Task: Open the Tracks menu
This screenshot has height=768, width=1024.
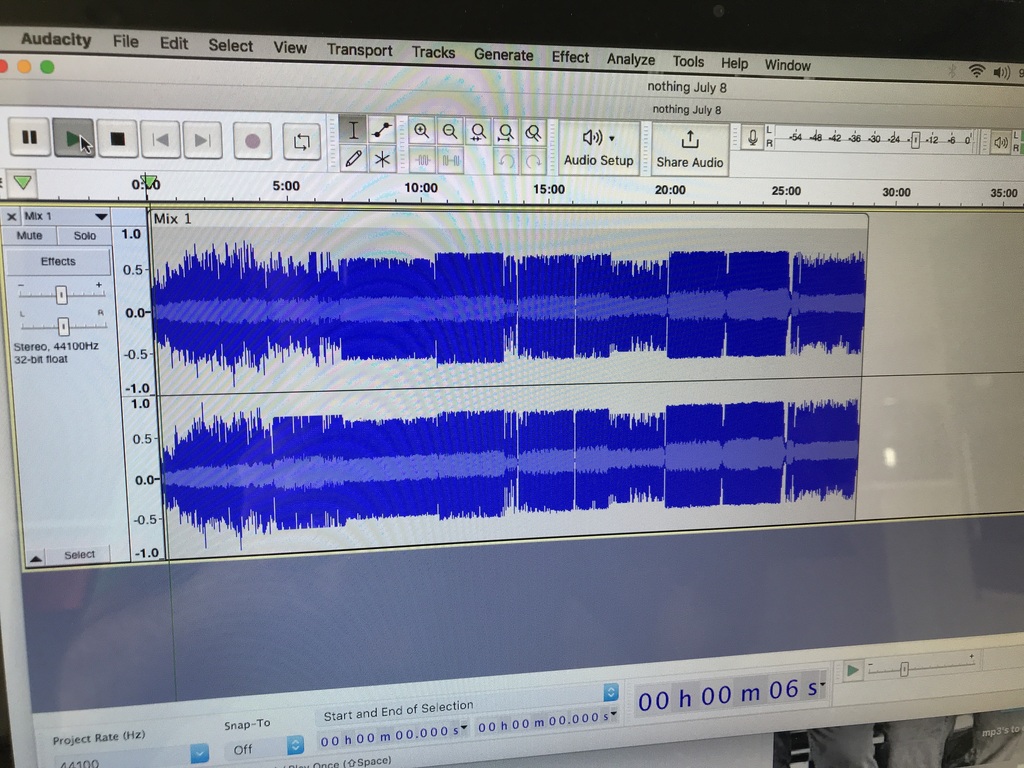Action: click(433, 52)
